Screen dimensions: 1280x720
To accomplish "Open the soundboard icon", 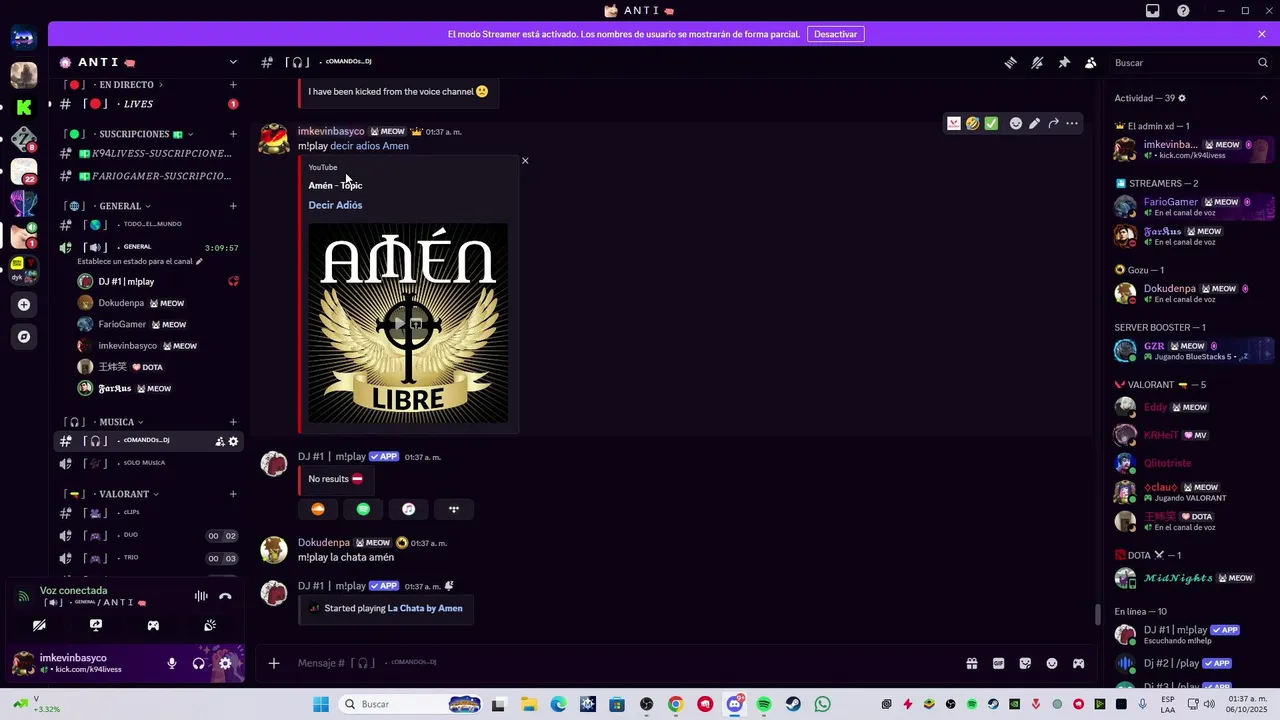I will 210,625.
